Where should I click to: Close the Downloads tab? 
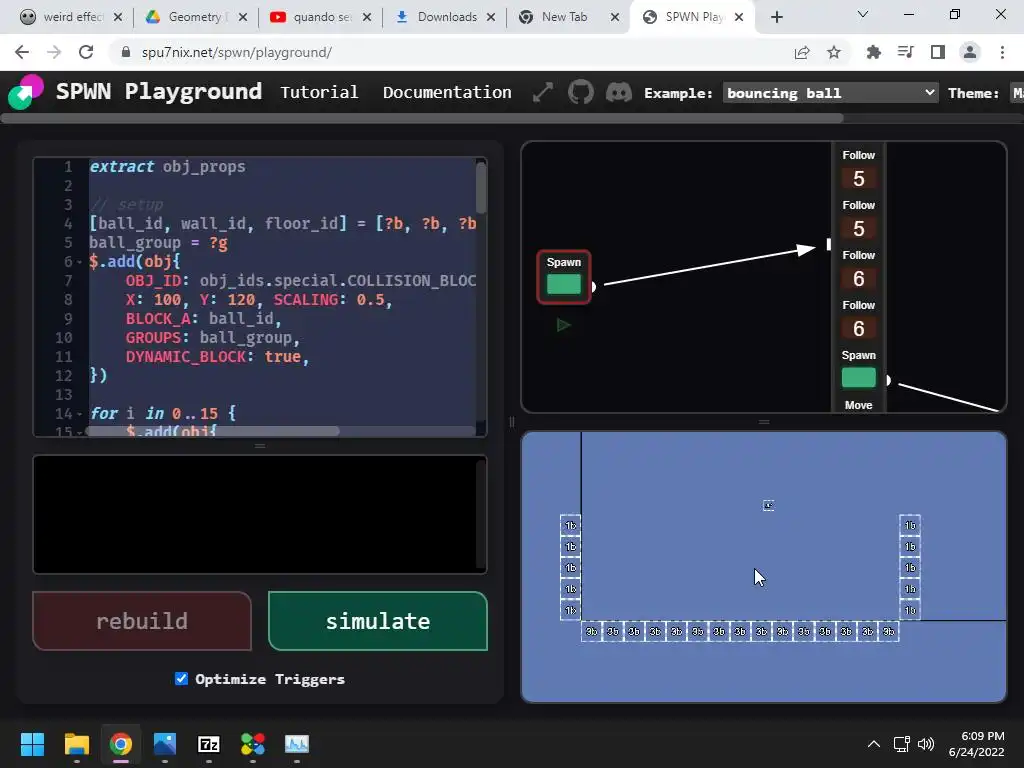(490, 17)
